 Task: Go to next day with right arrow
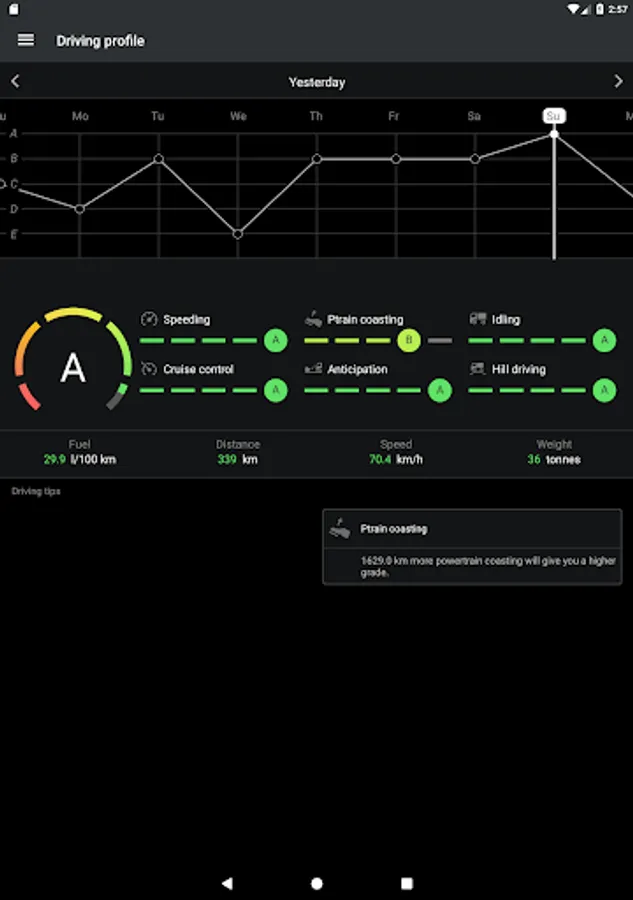click(x=618, y=82)
